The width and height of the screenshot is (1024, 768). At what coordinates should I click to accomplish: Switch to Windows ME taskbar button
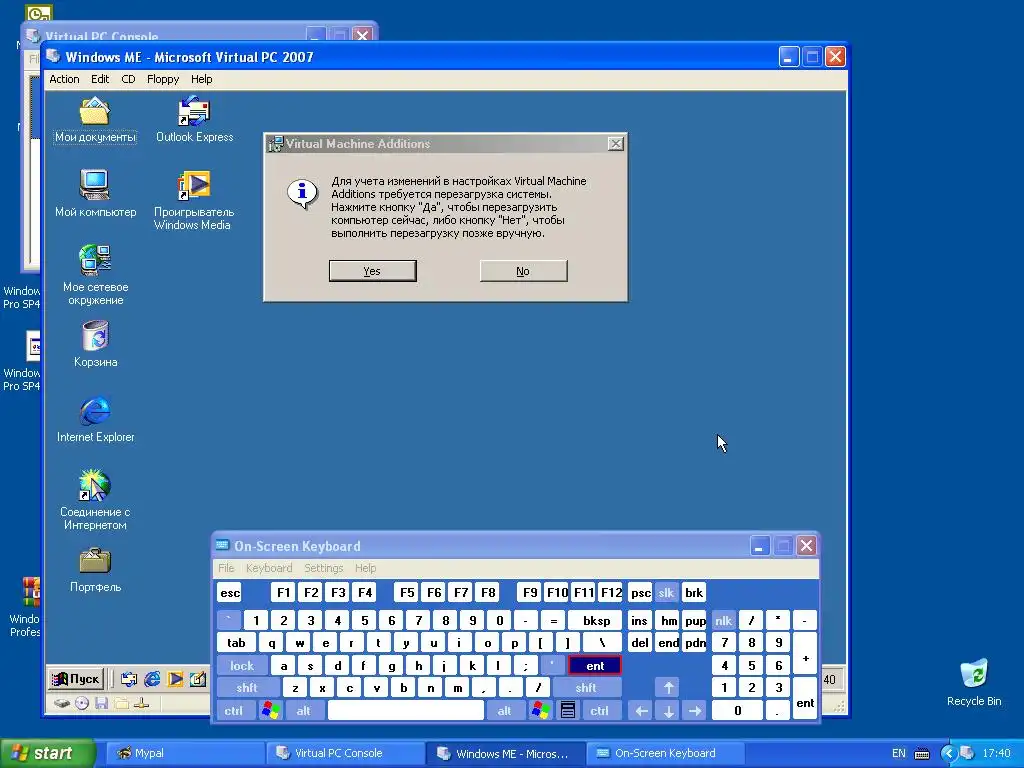coord(506,754)
